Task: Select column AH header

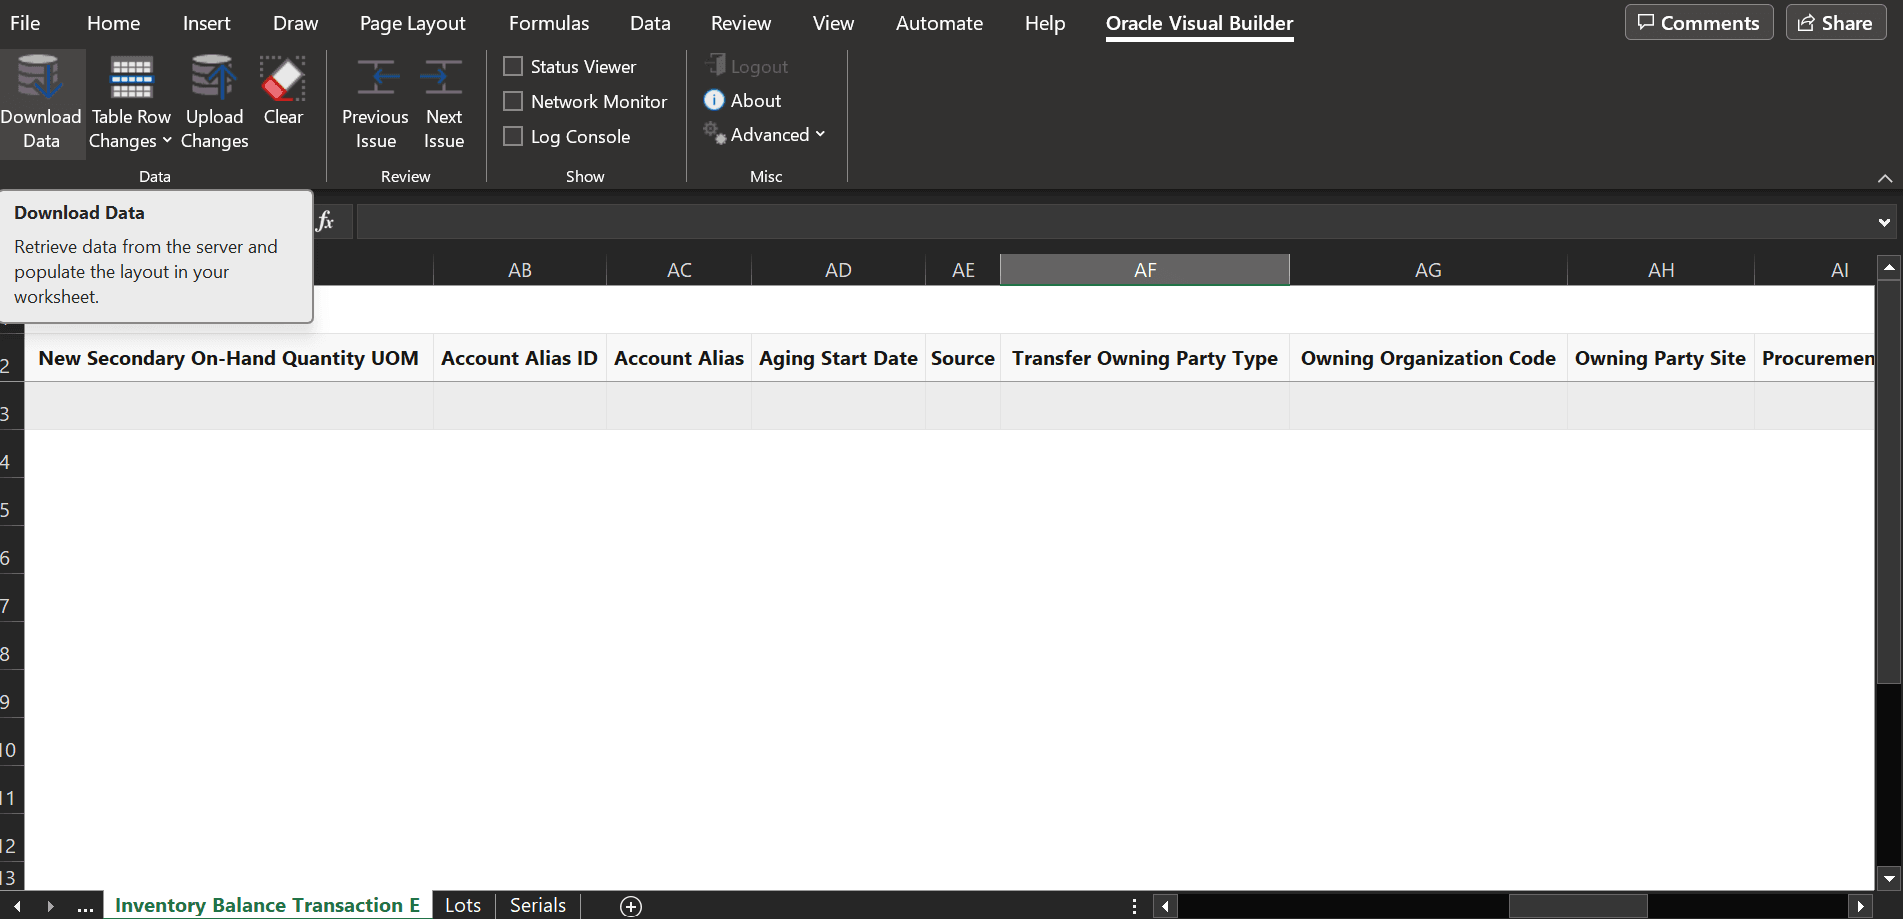Action: [x=1661, y=270]
